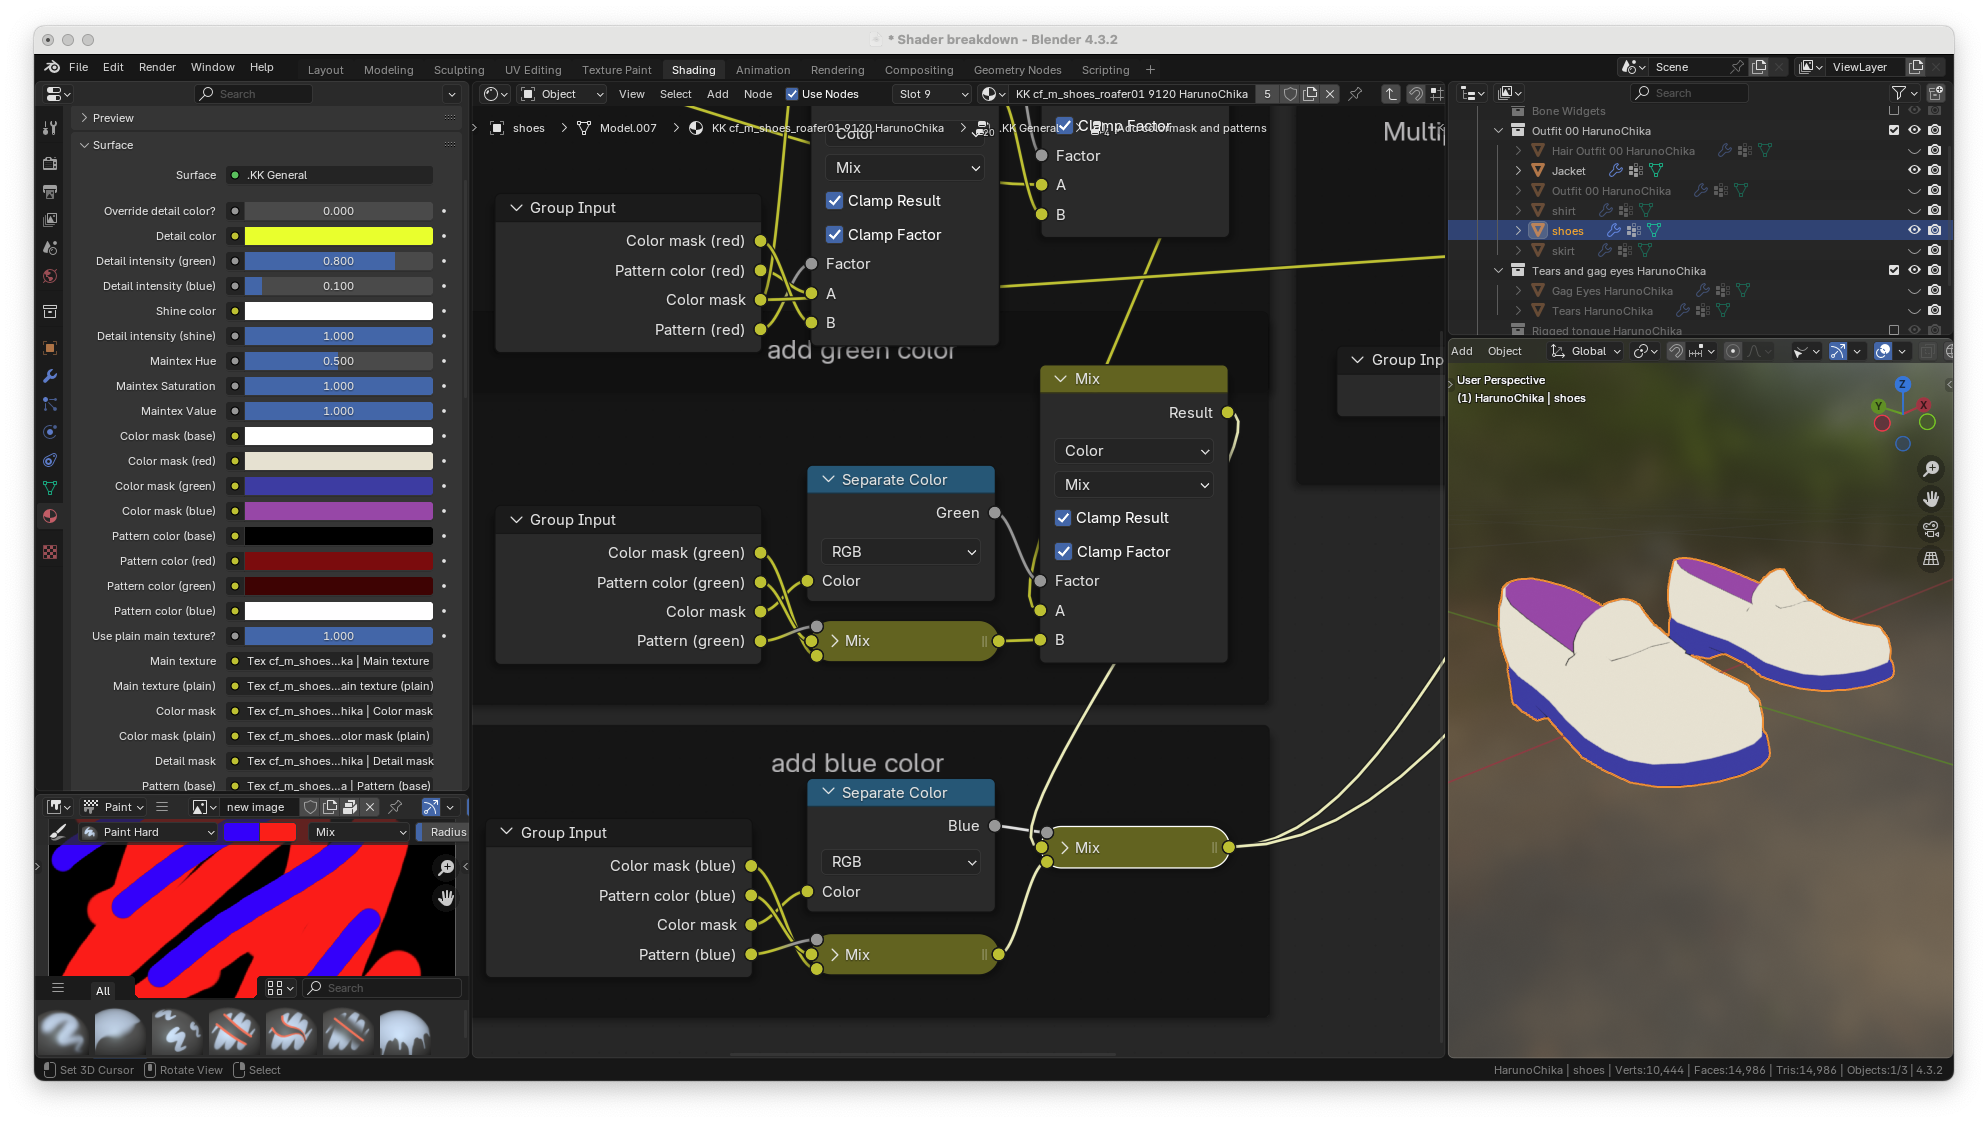1988x1123 pixels.
Task: Switch to the Texture Paint workspace tab
Action: coord(616,70)
